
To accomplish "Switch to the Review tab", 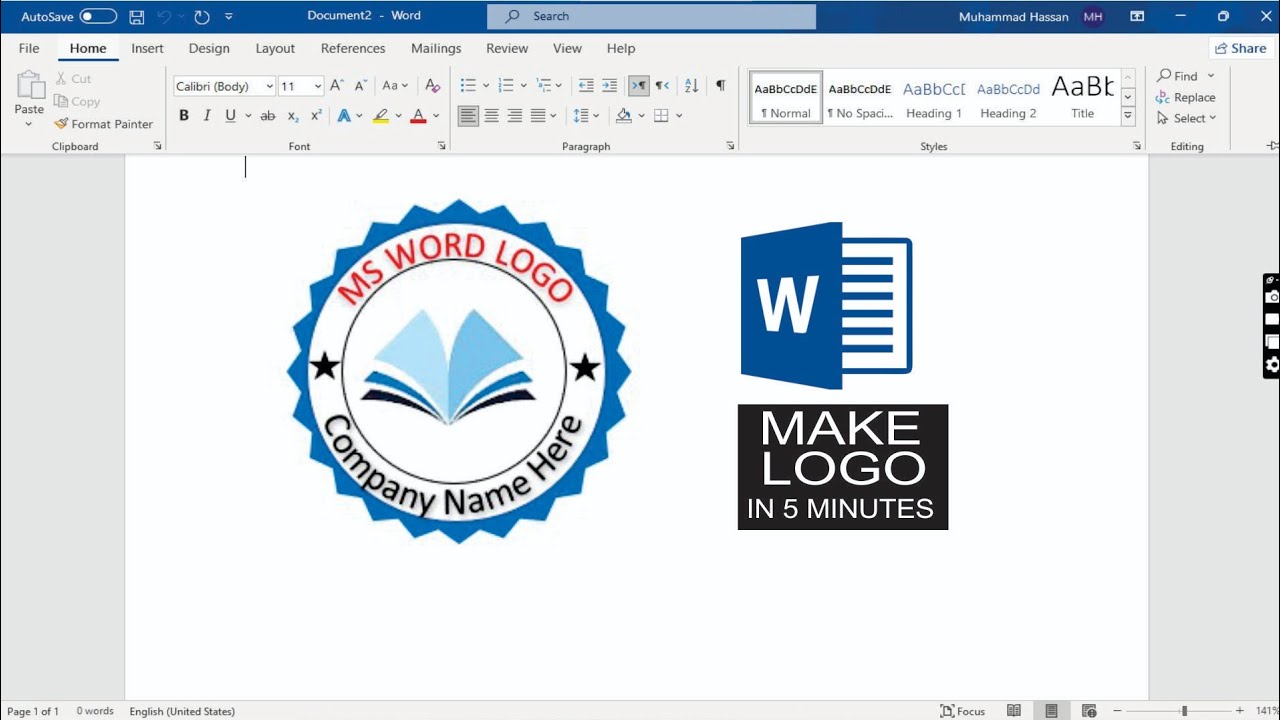I will coord(507,48).
